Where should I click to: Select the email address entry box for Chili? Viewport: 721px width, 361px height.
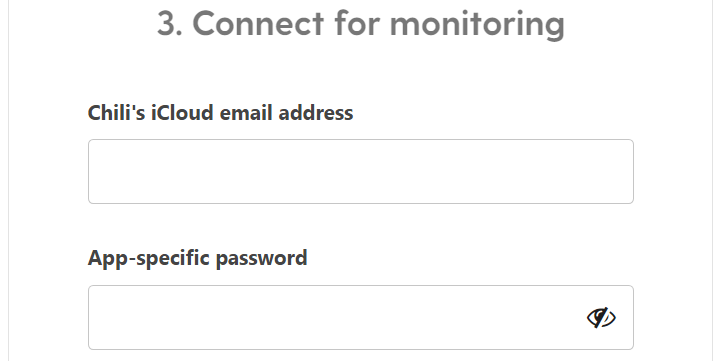361,172
